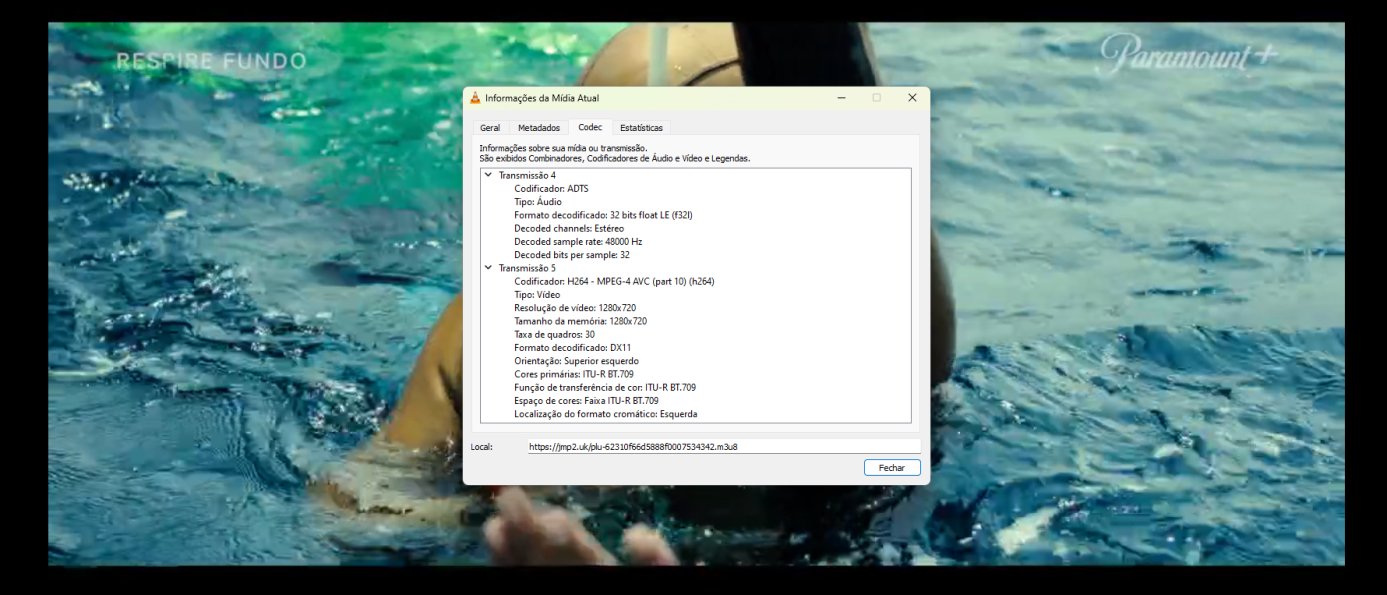This screenshot has width=1387, height=595.
Task: Minimize the Informações da Mídia Atual window
Action: (x=841, y=98)
